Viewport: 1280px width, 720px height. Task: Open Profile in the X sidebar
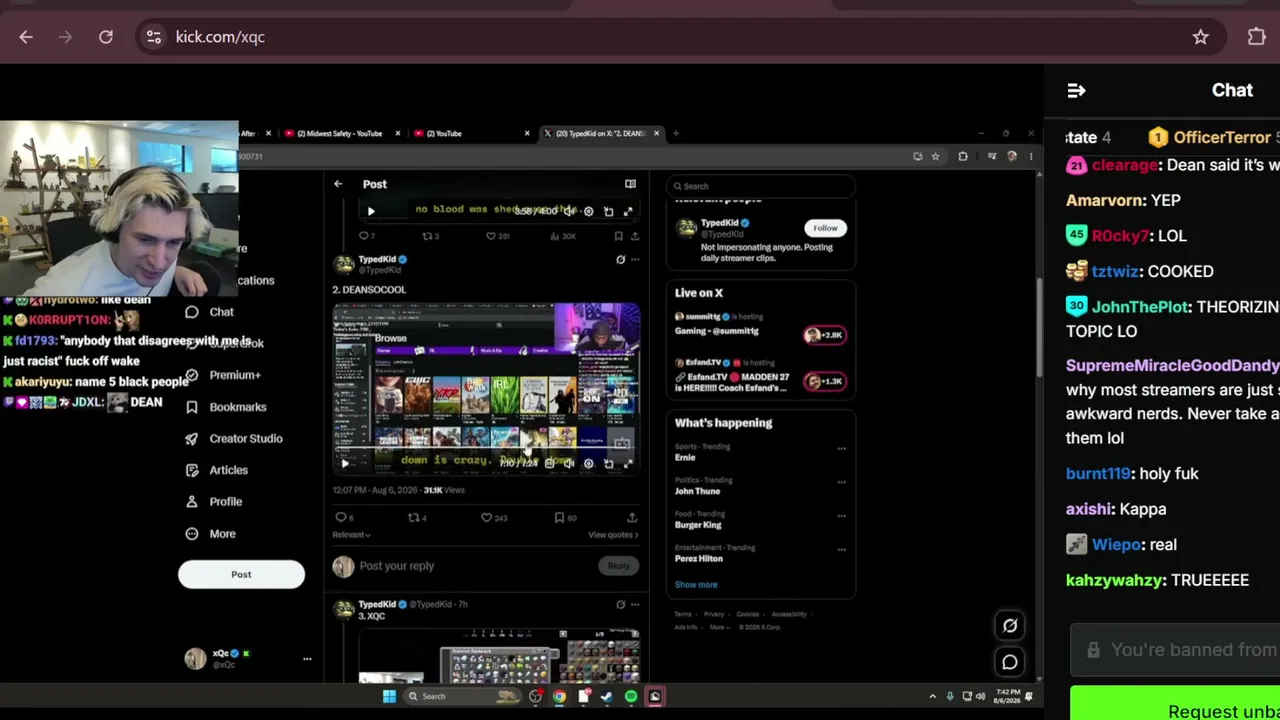tap(213, 502)
